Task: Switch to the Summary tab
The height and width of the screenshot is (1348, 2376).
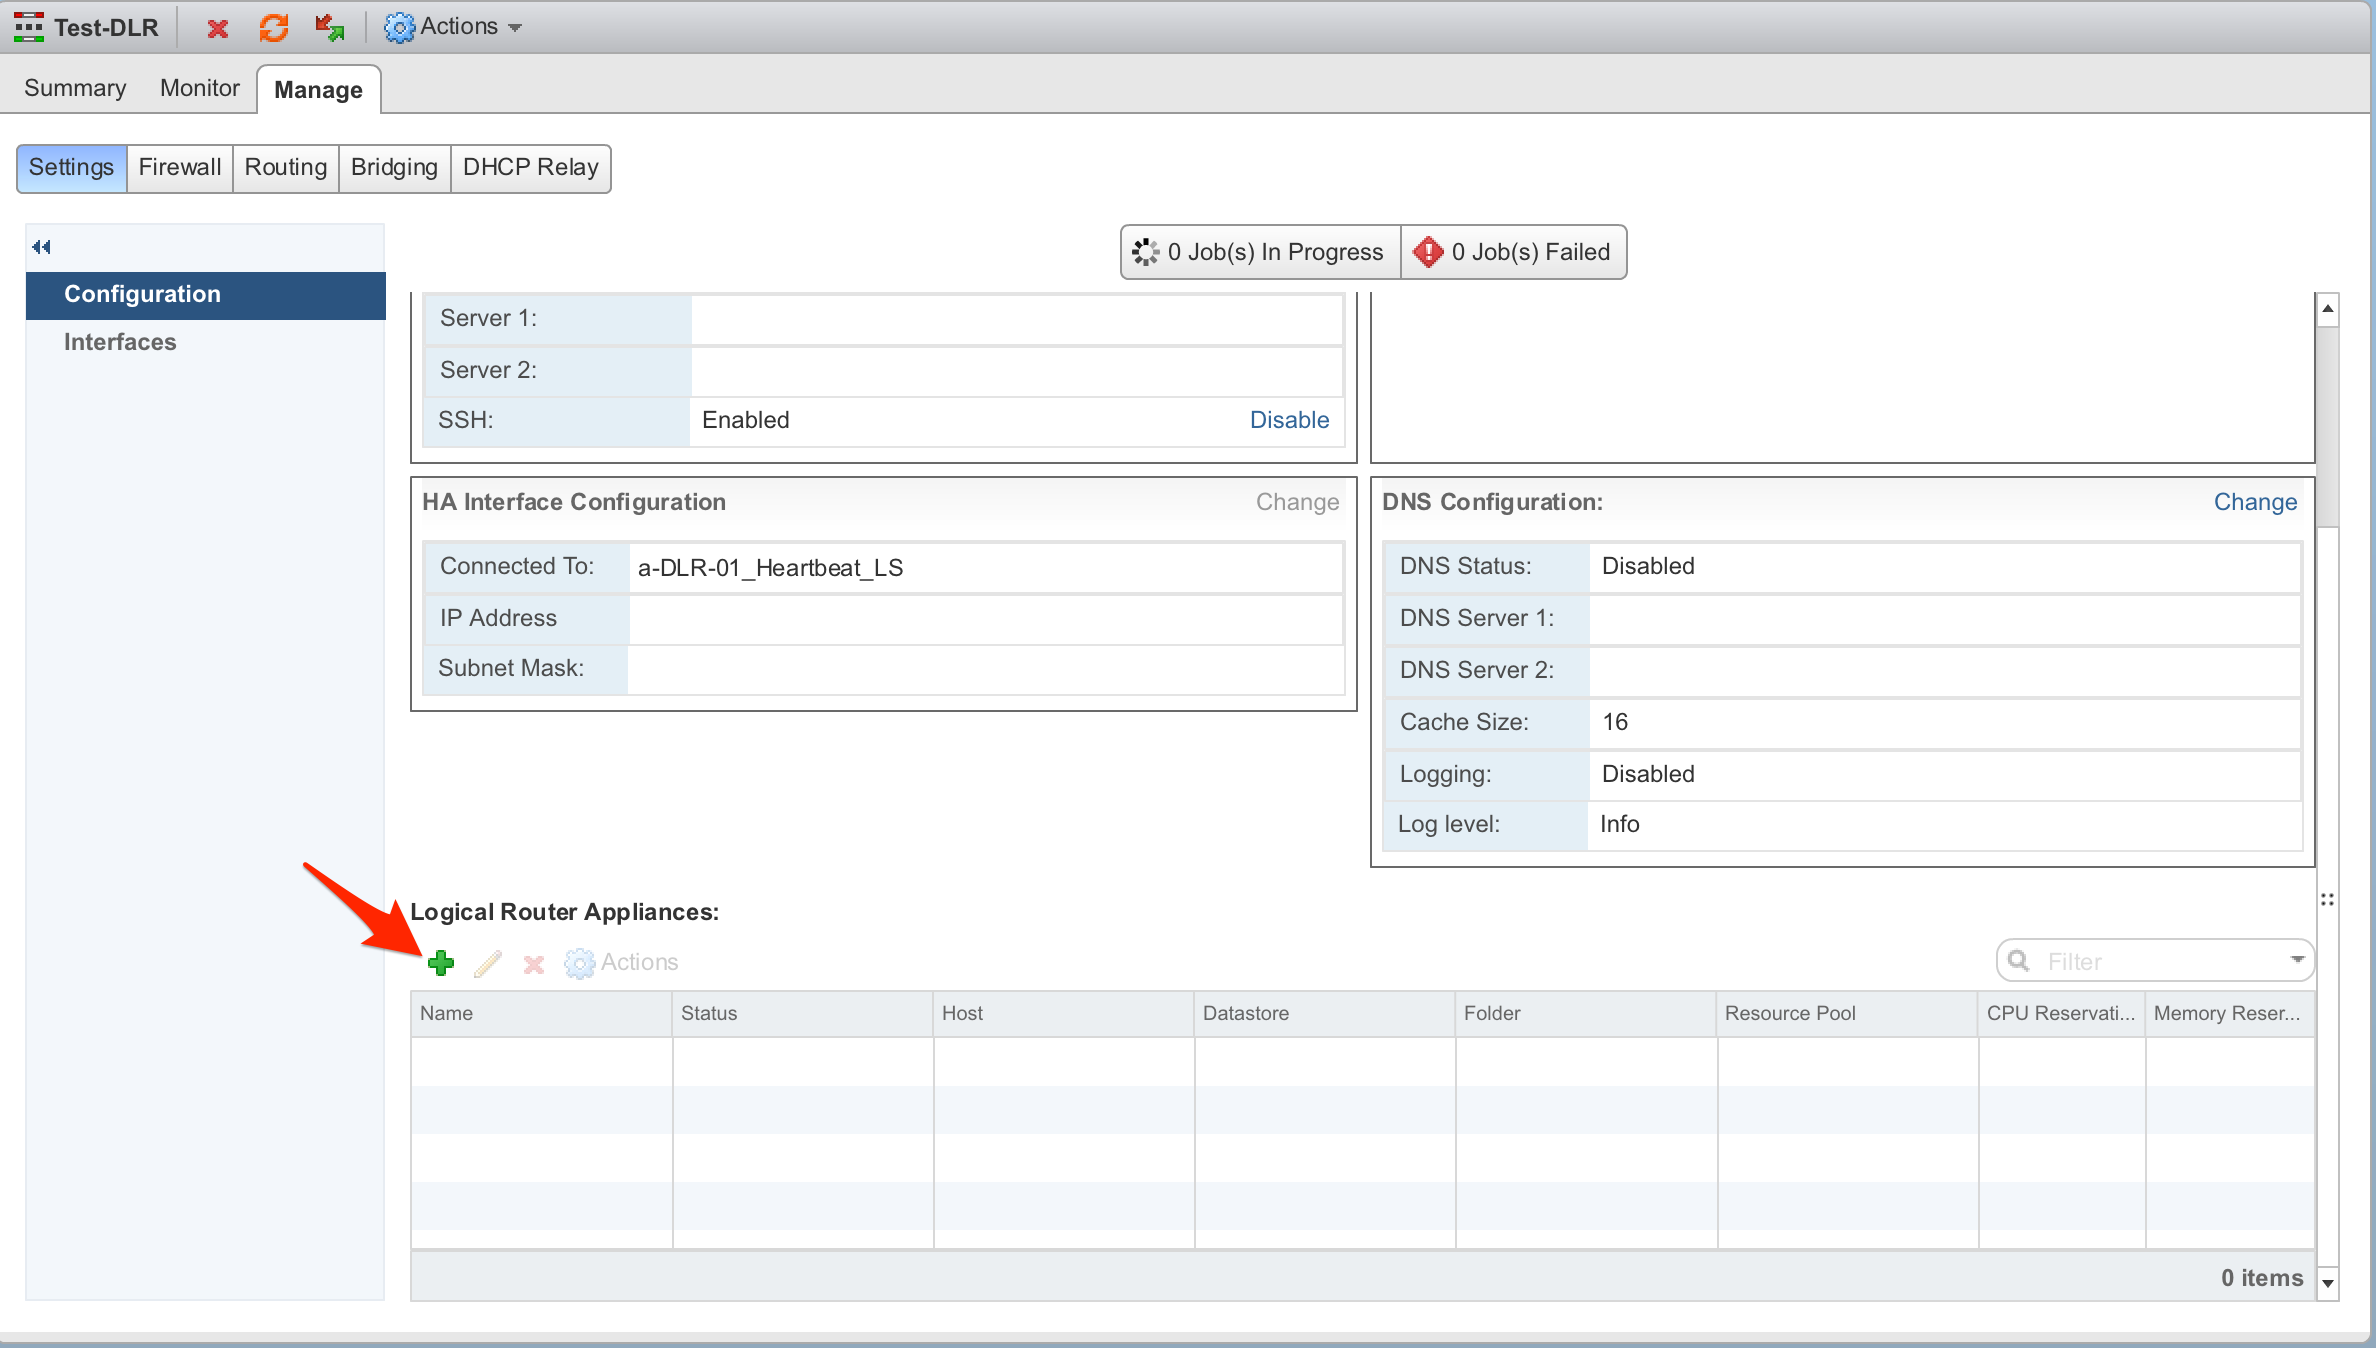Action: point(75,88)
